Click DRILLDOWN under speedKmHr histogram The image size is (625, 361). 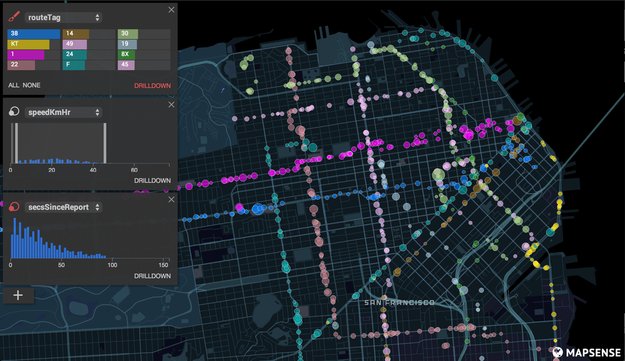(152, 180)
